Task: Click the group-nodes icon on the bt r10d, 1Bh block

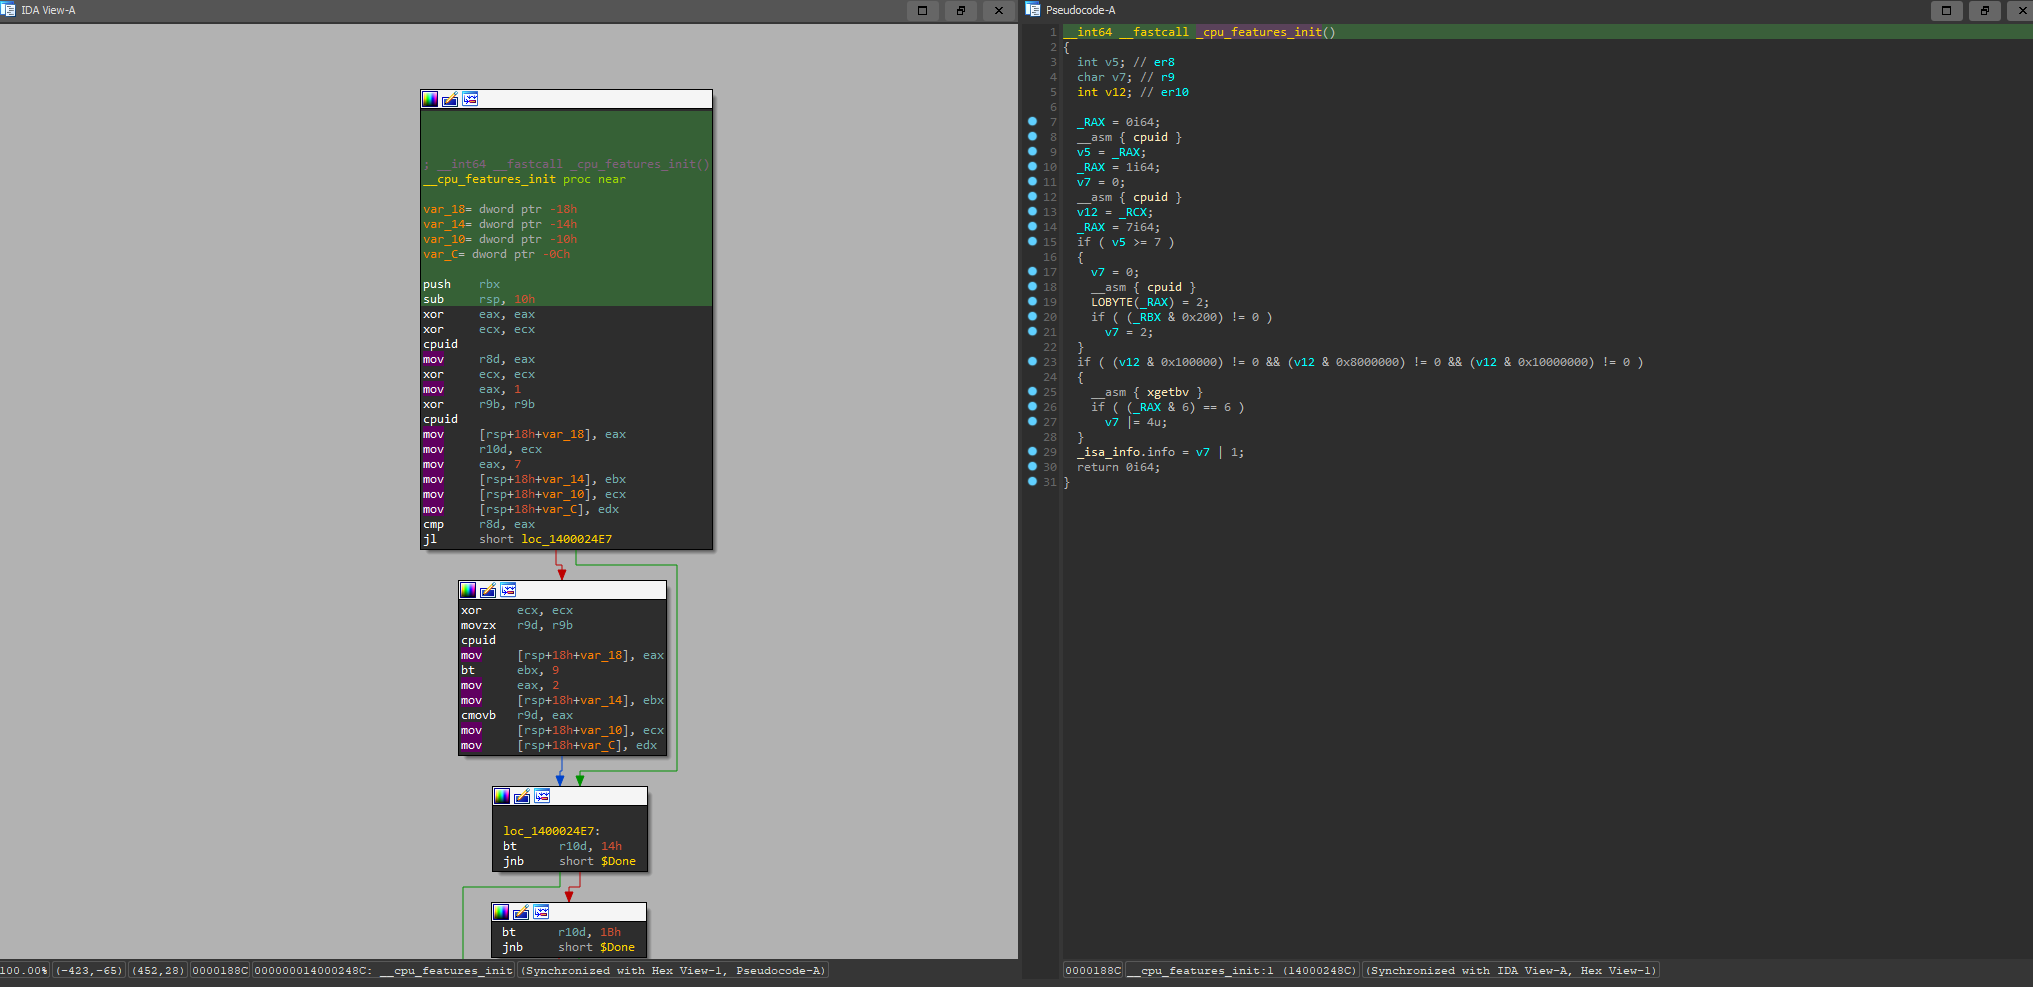Action: (541, 912)
